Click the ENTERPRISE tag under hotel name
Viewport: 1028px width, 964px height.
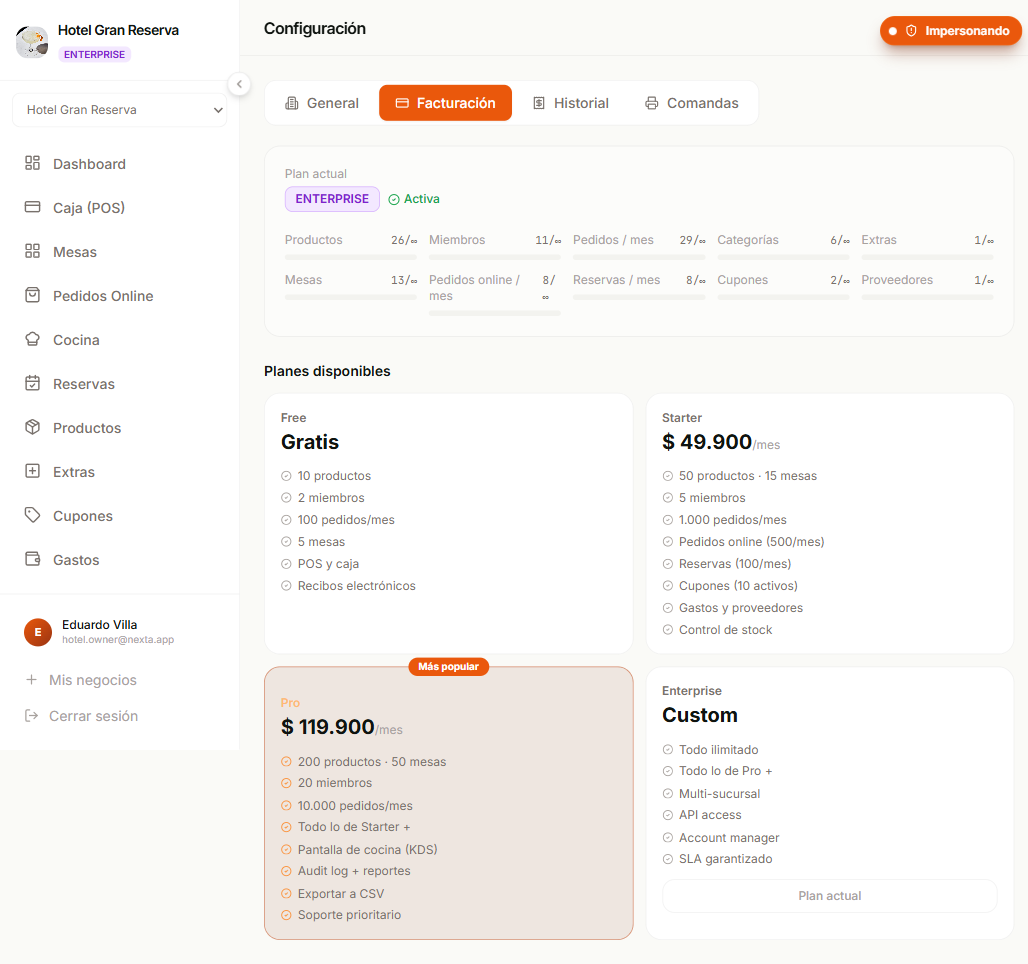click(94, 54)
